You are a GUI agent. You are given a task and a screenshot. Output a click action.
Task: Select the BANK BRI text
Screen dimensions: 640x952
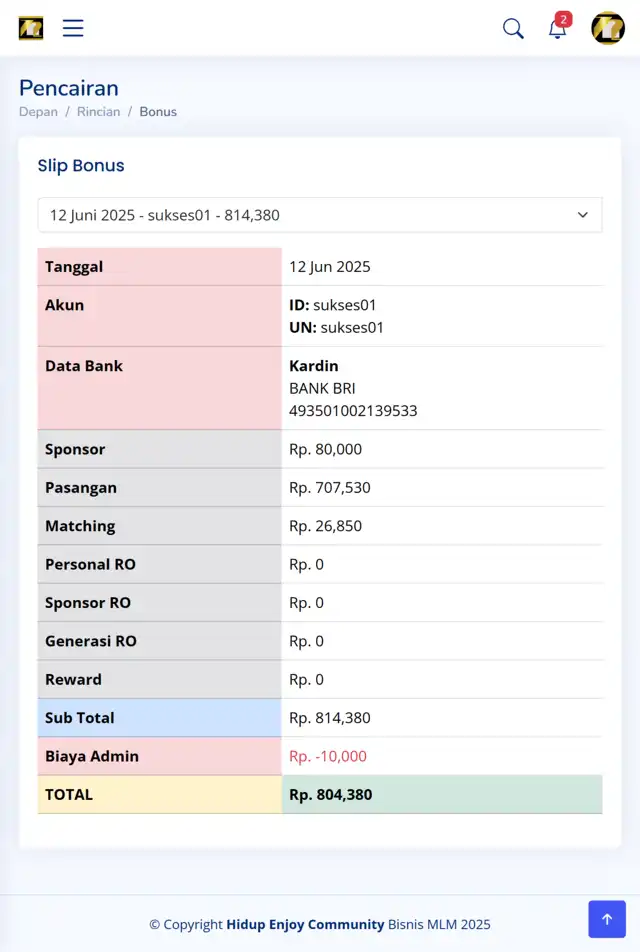pyautogui.click(x=322, y=388)
